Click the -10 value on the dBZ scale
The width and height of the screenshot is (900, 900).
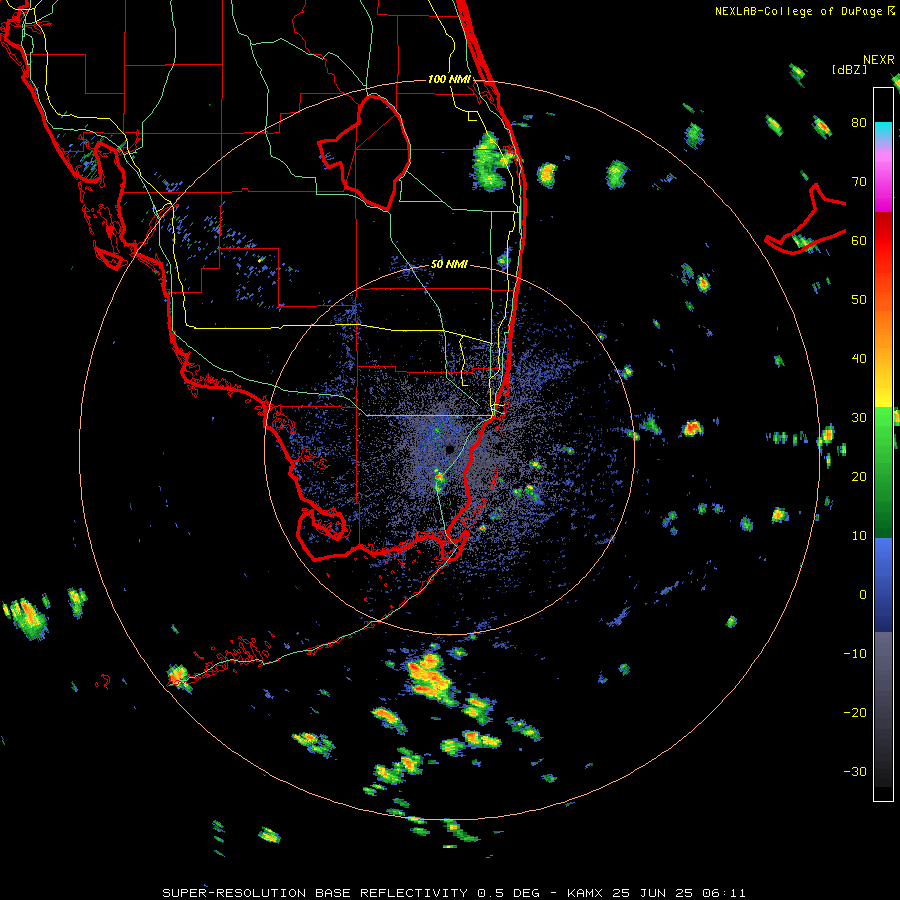click(x=855, y=654)
